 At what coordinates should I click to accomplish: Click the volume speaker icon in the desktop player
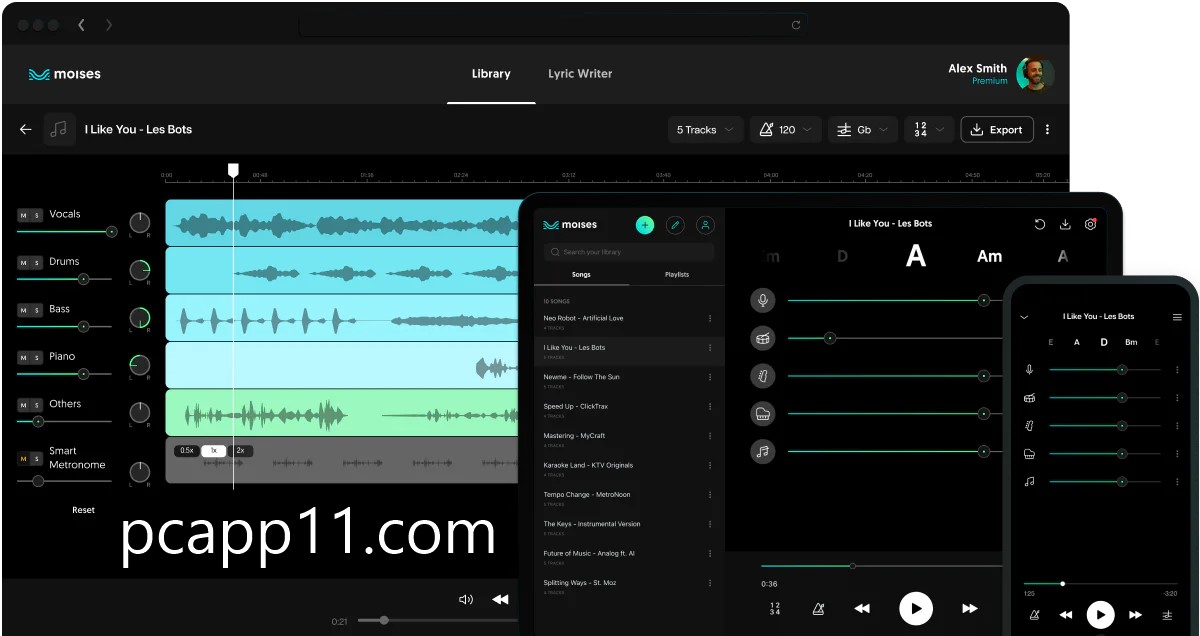click(465, 599)
